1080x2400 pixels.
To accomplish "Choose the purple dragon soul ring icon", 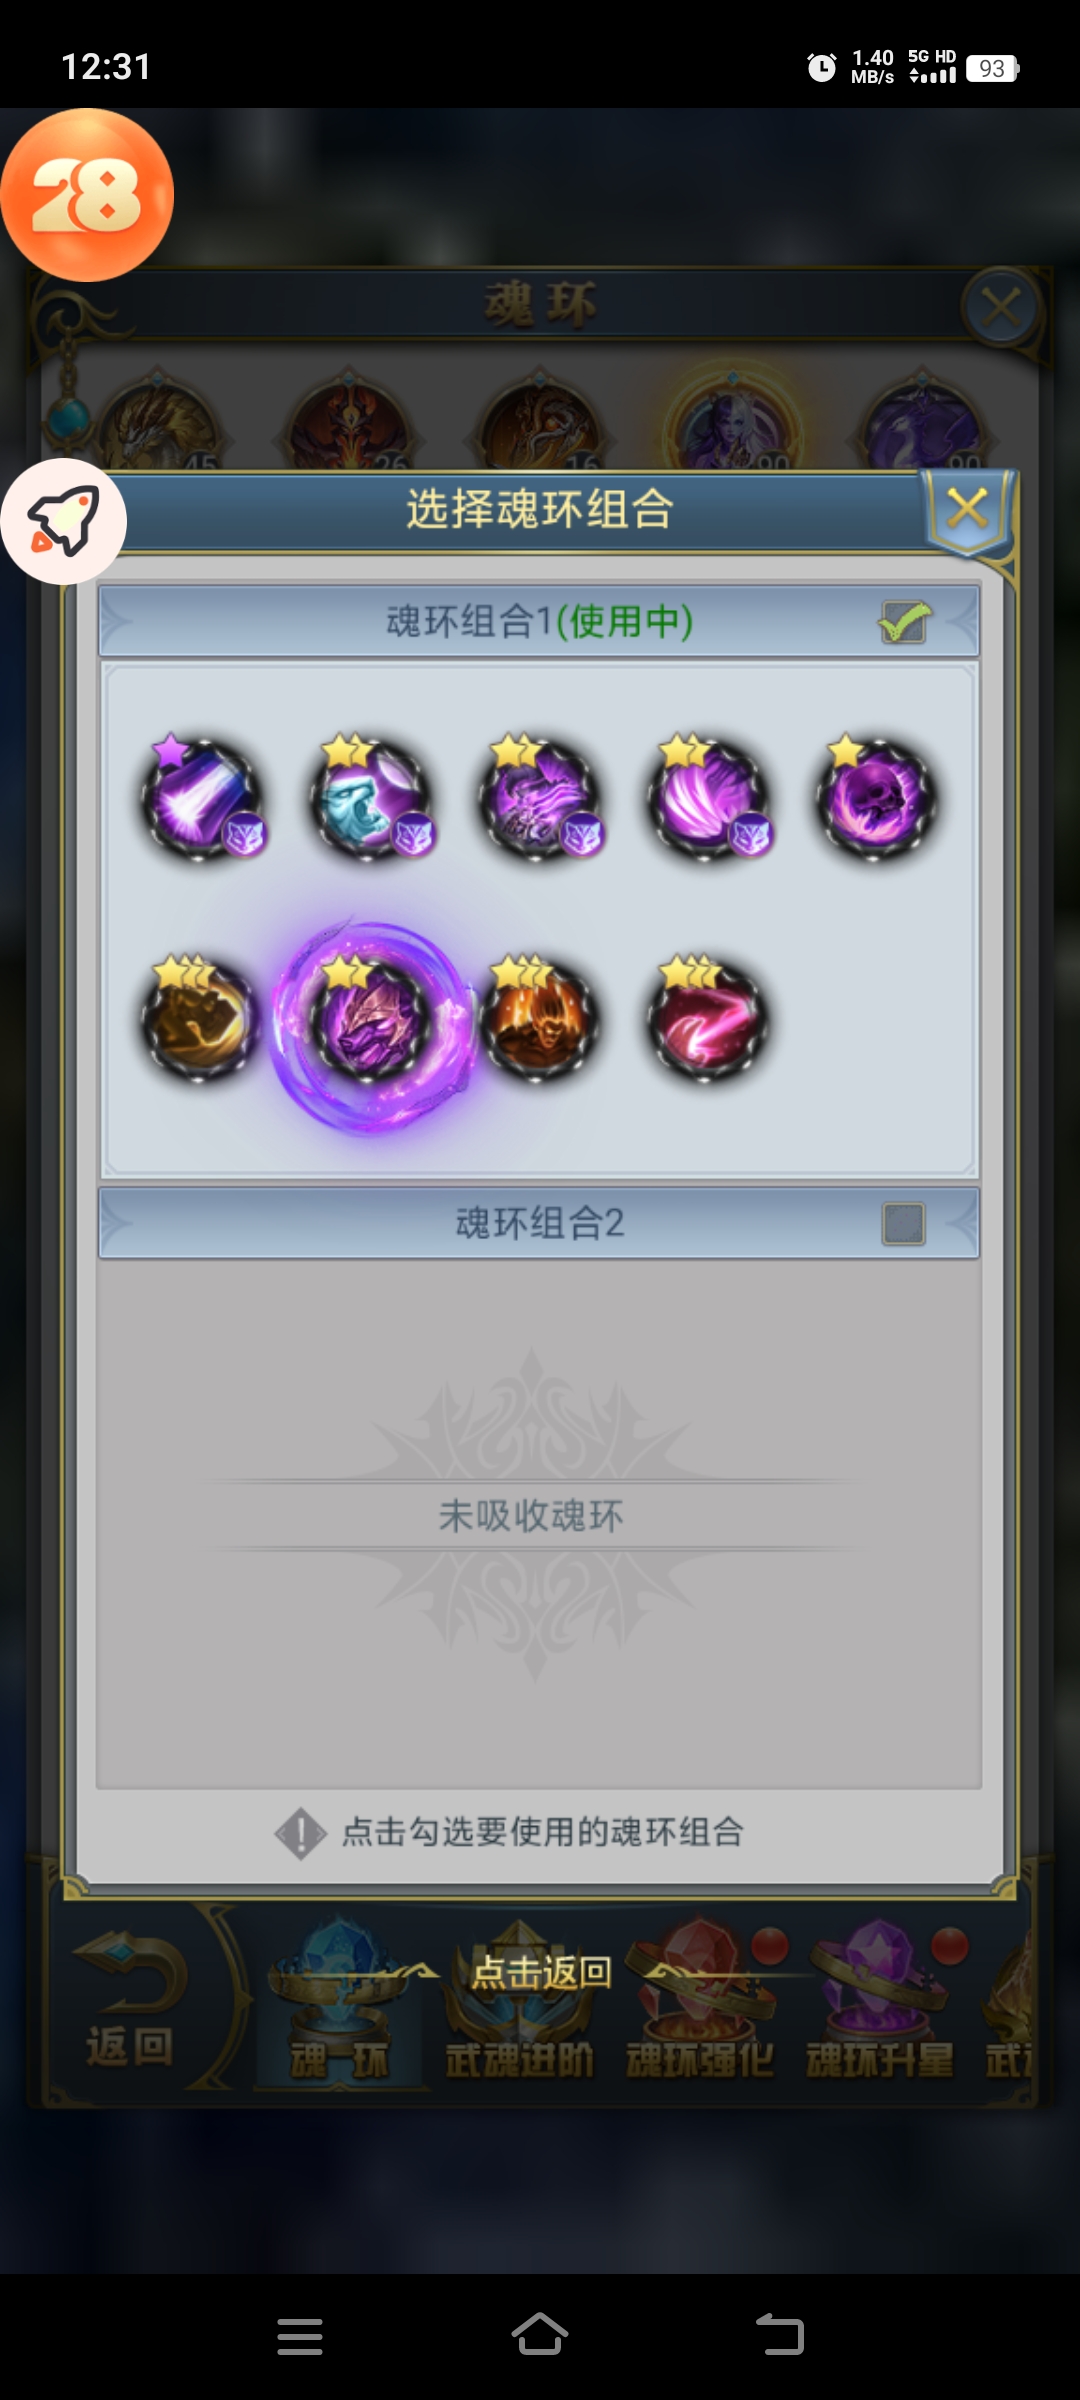I will coord(540,799).
